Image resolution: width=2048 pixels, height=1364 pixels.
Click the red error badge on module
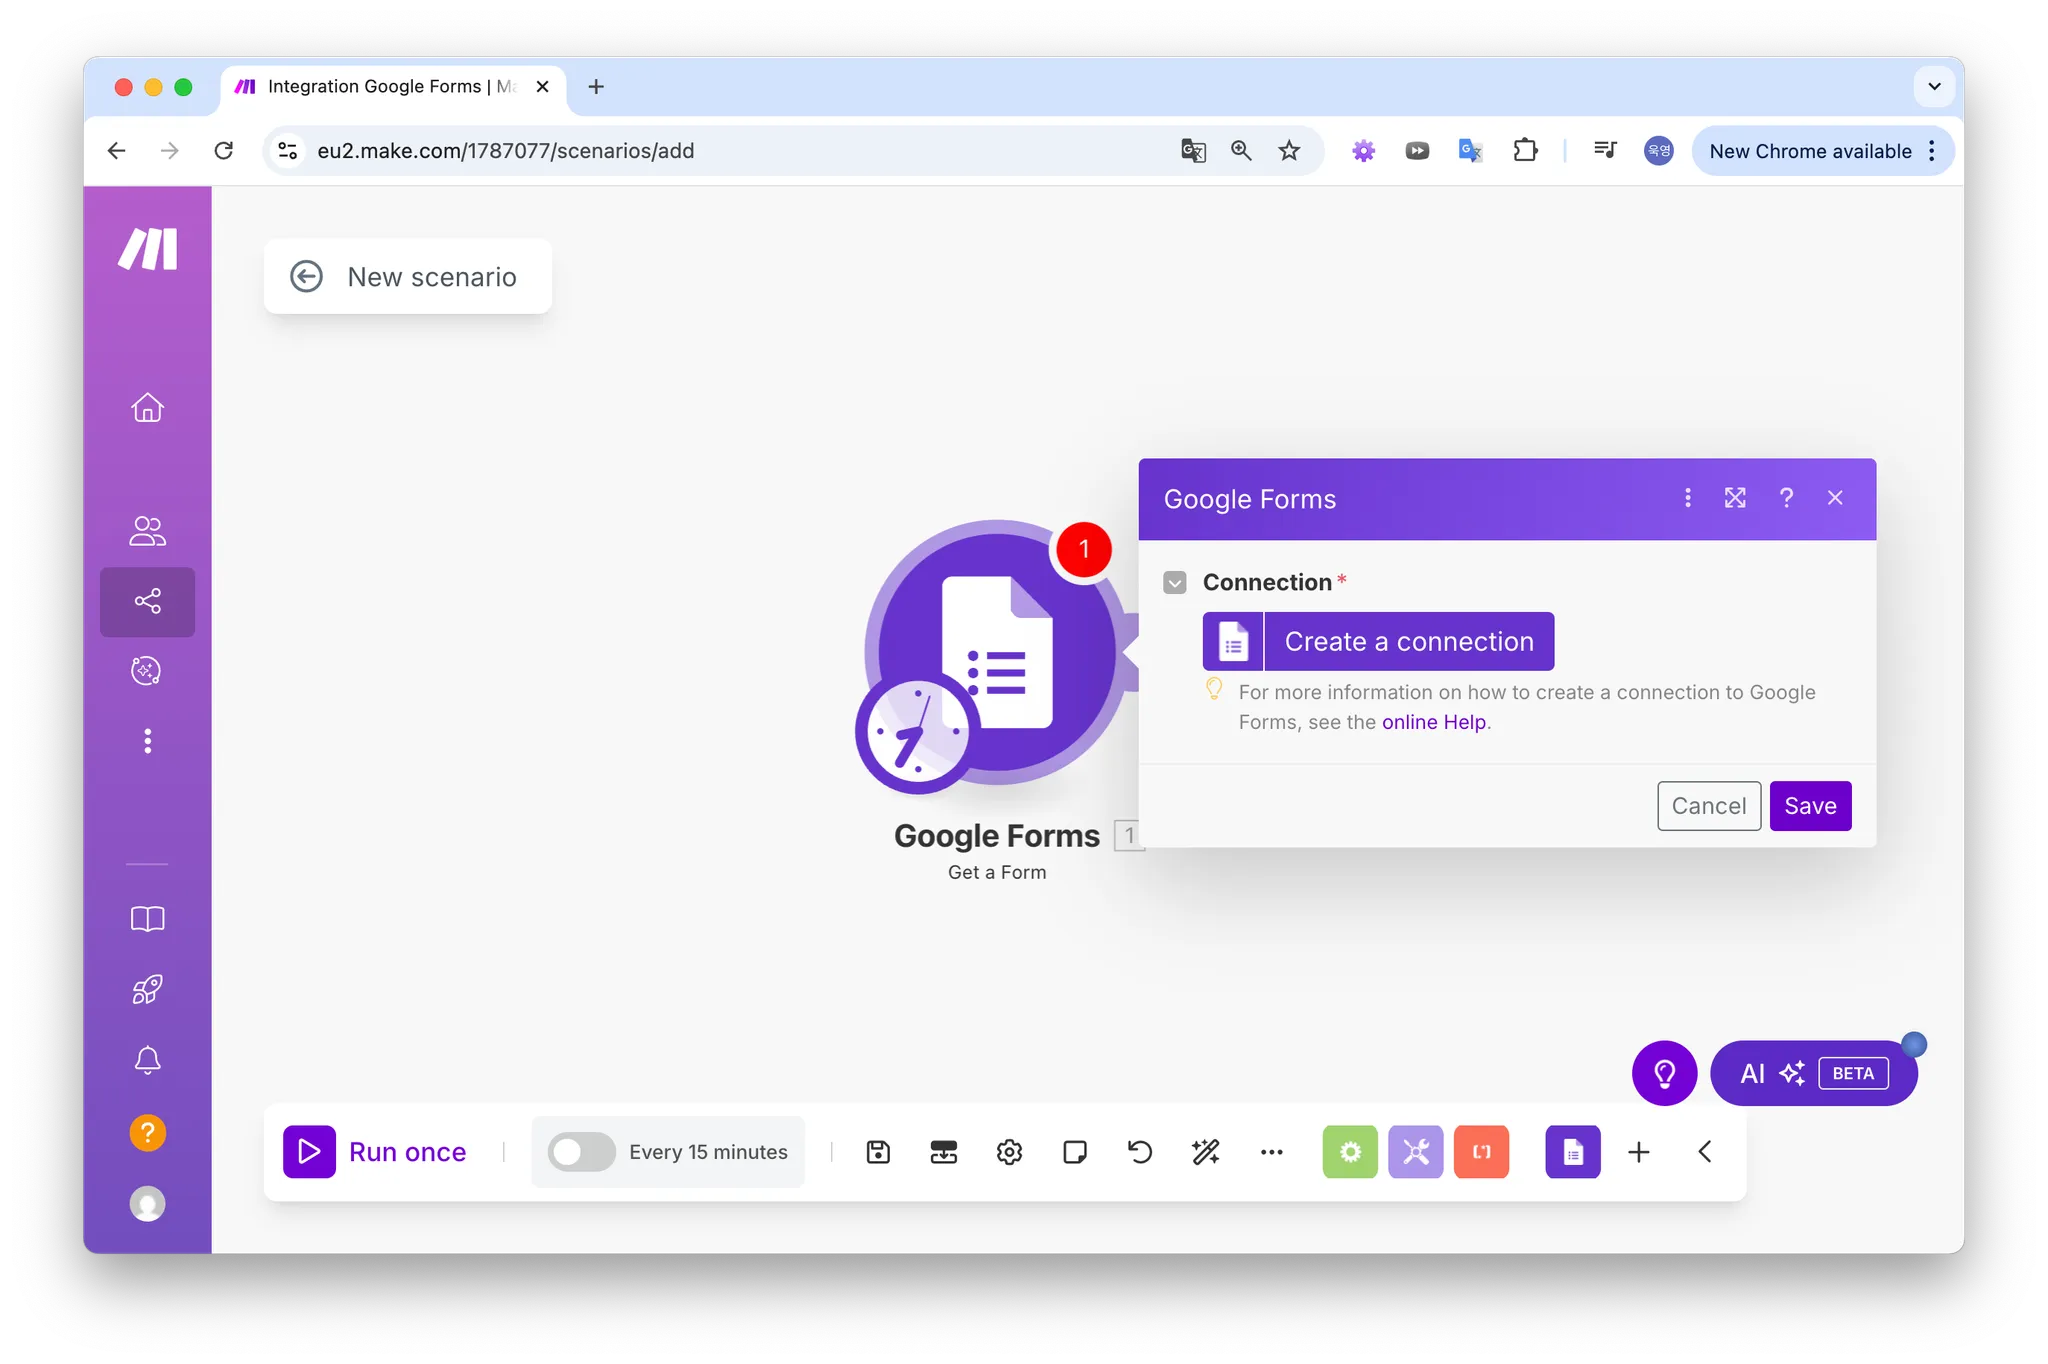coord(1084,549)
